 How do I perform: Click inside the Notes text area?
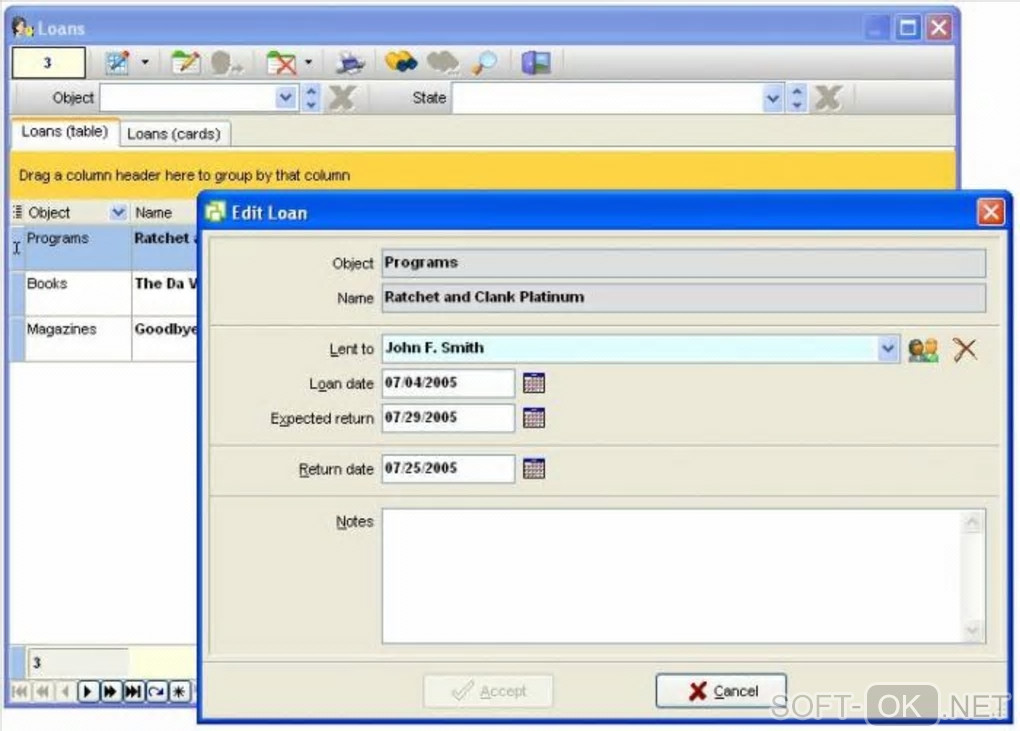click(x=671, y=577)
